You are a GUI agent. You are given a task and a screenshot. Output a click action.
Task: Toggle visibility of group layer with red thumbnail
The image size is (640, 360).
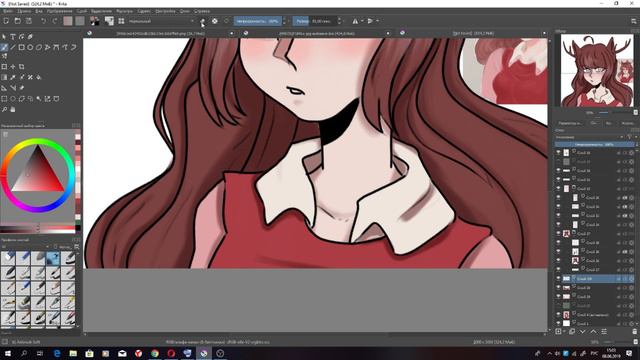pyautogui.click(x=558, y=233)
